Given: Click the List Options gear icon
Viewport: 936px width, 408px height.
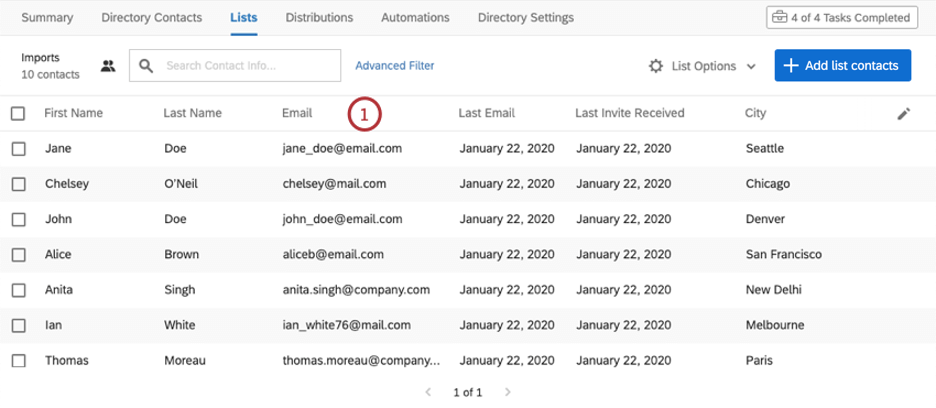Looking at the screenshot, I should 656,66.
